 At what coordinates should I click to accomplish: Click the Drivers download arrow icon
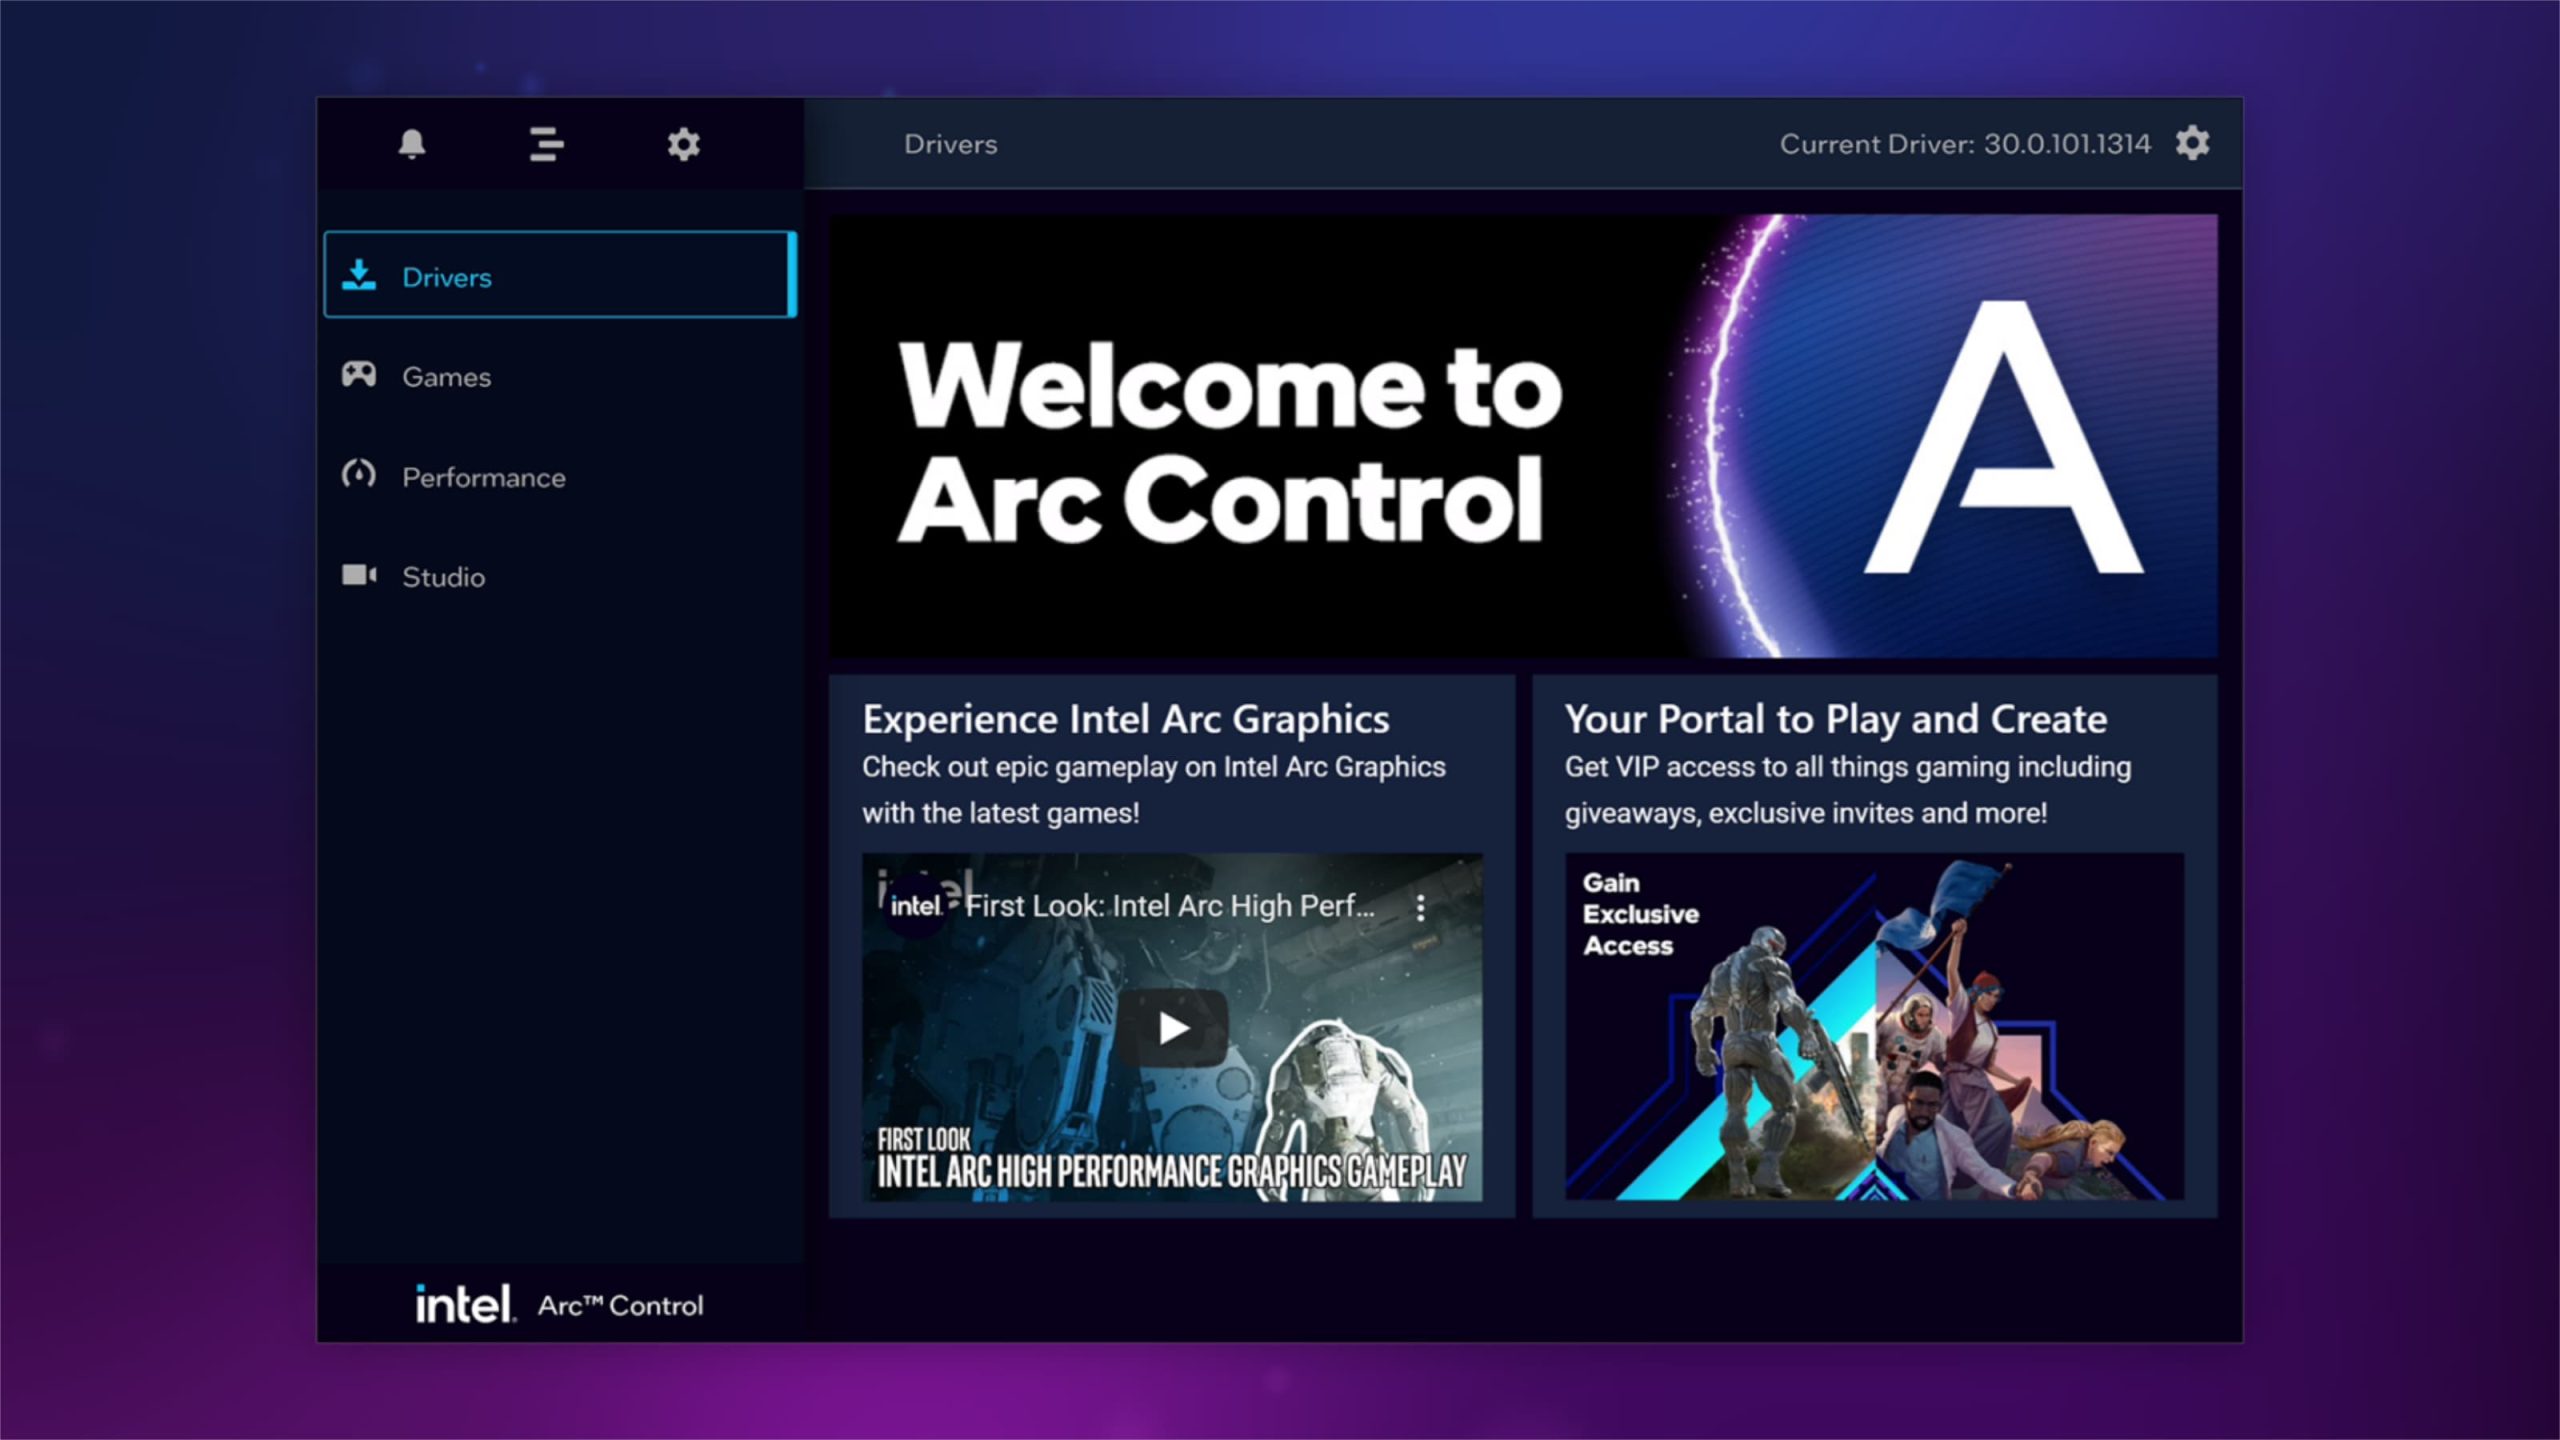(x=358, y=275)
